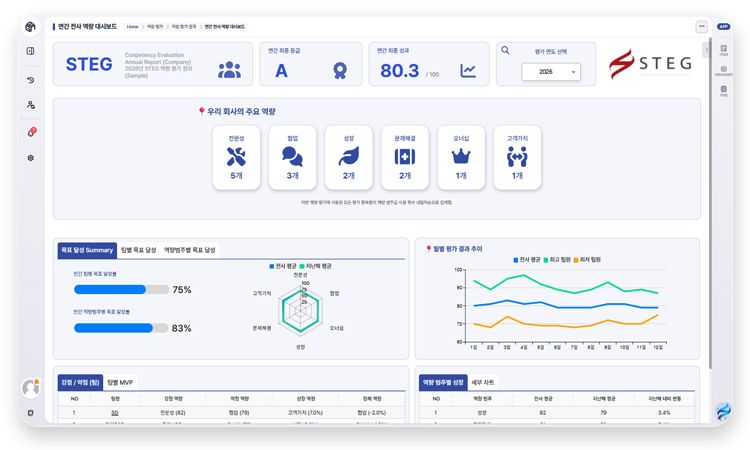The height and width of the screenshot is (450, 750).
Task: Collapse the right panel chevron
Action: [706, 50]
